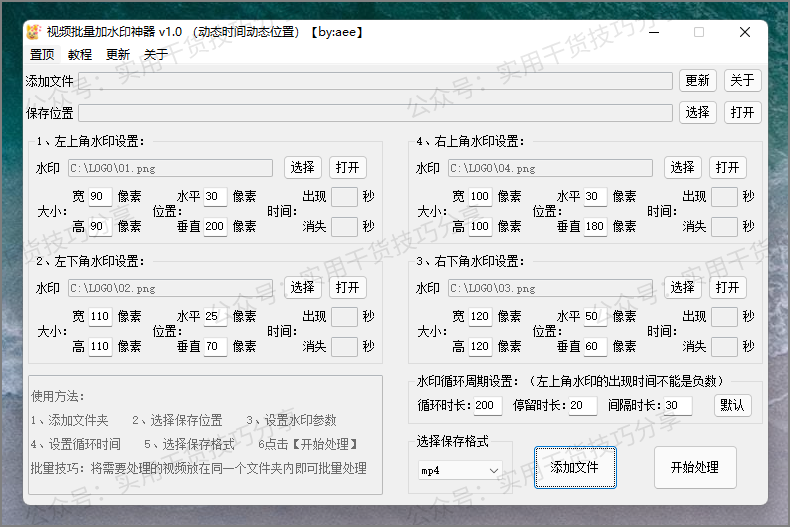Click the 水平 30 field in 右上角 section
The image size is (790, 527).
pyautogui.click(x=595, y=196)
